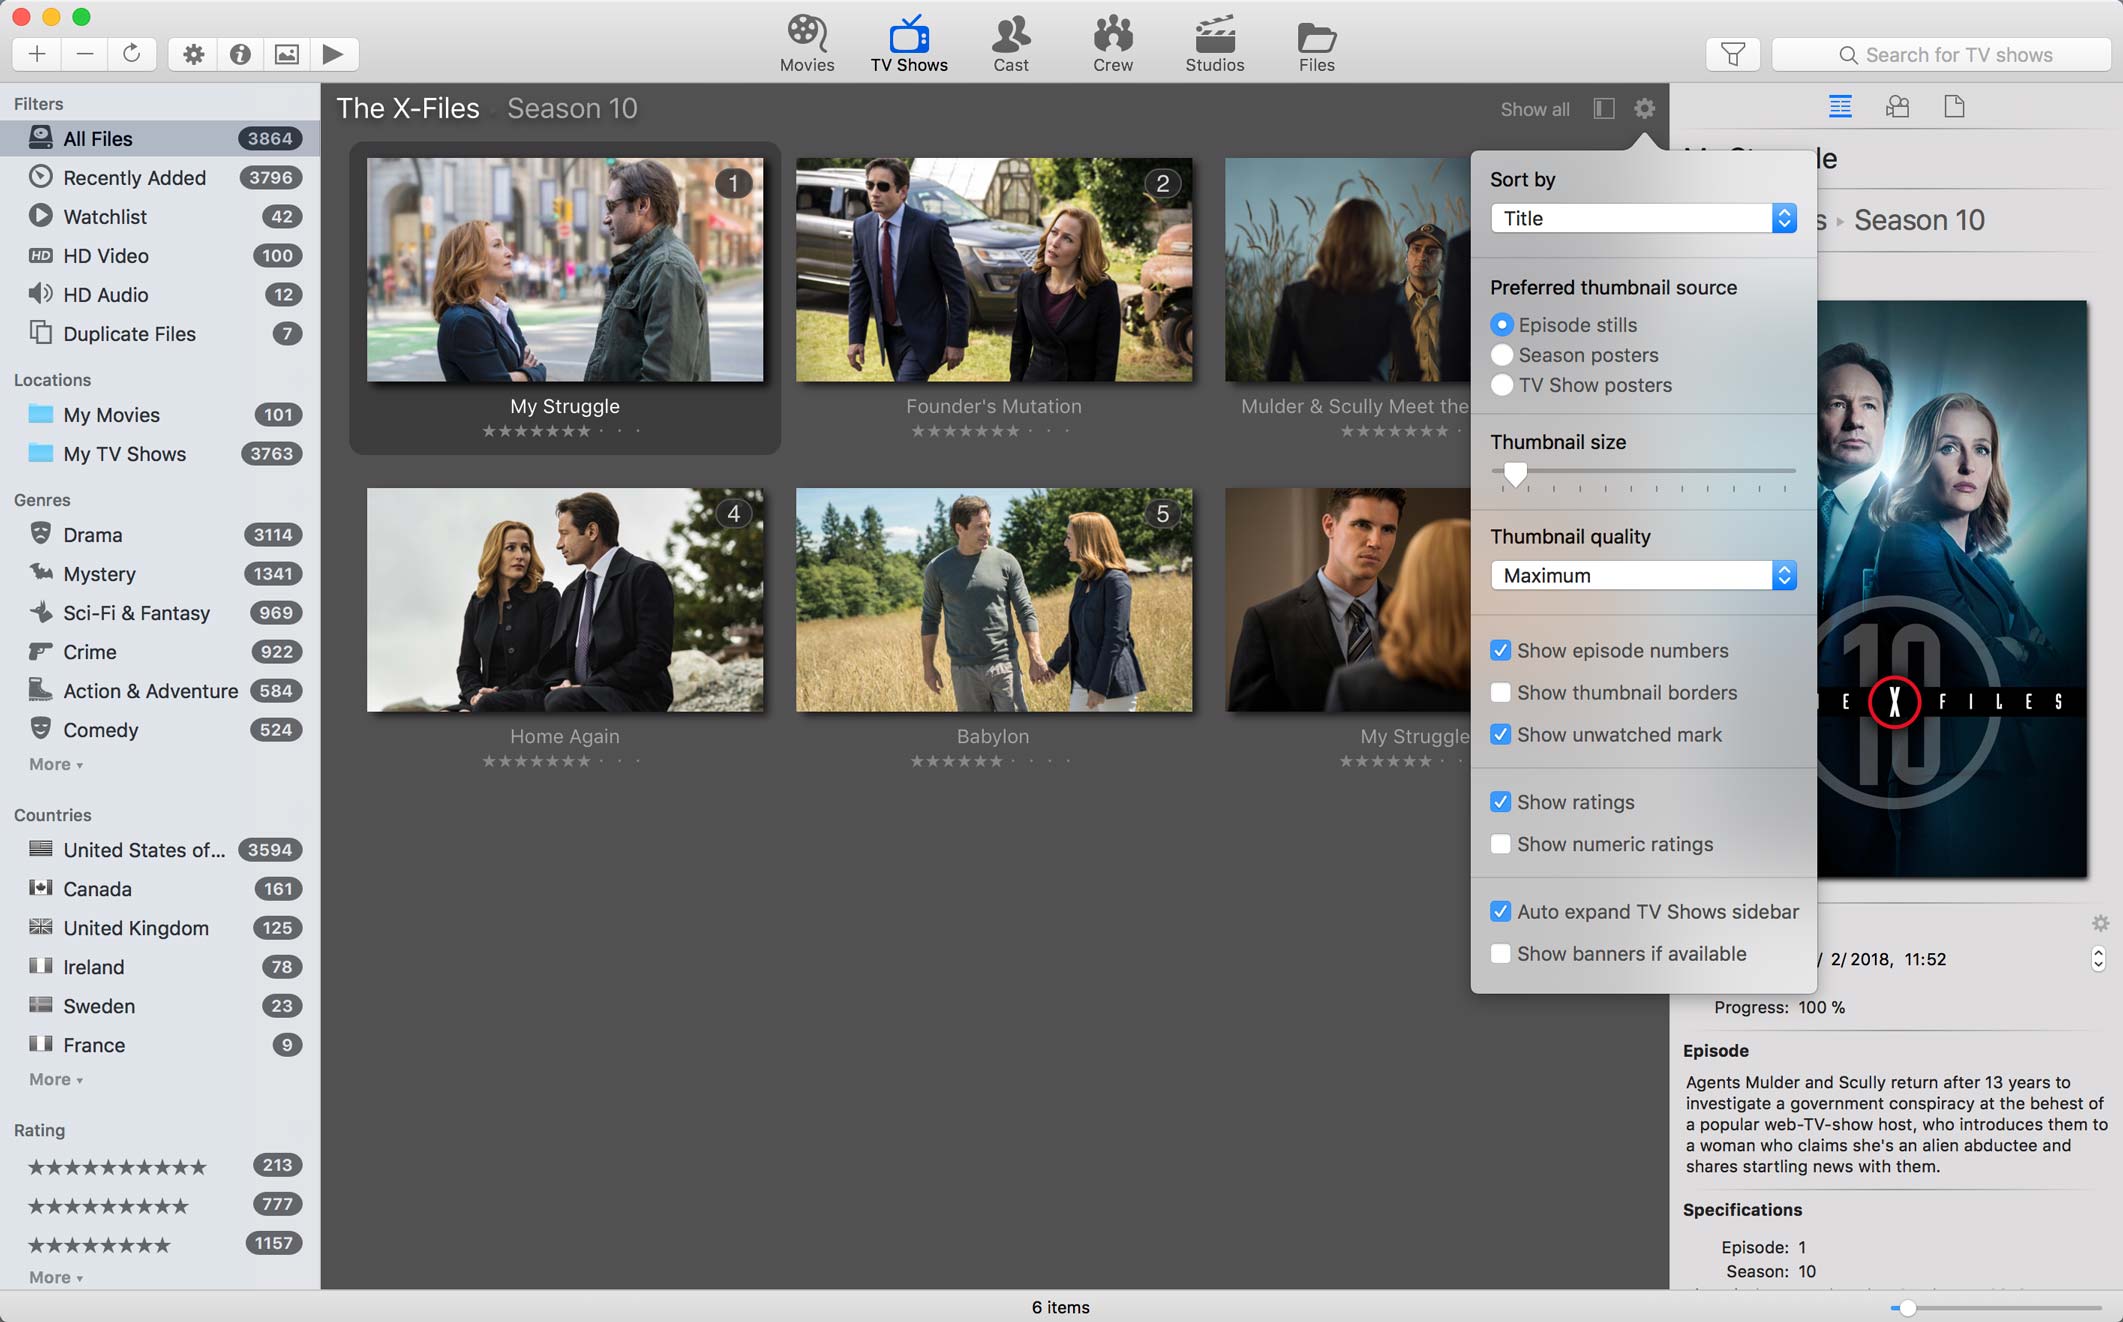Click the image/artwork toolbar button
2123x1322 pixels.
point(287,54)
